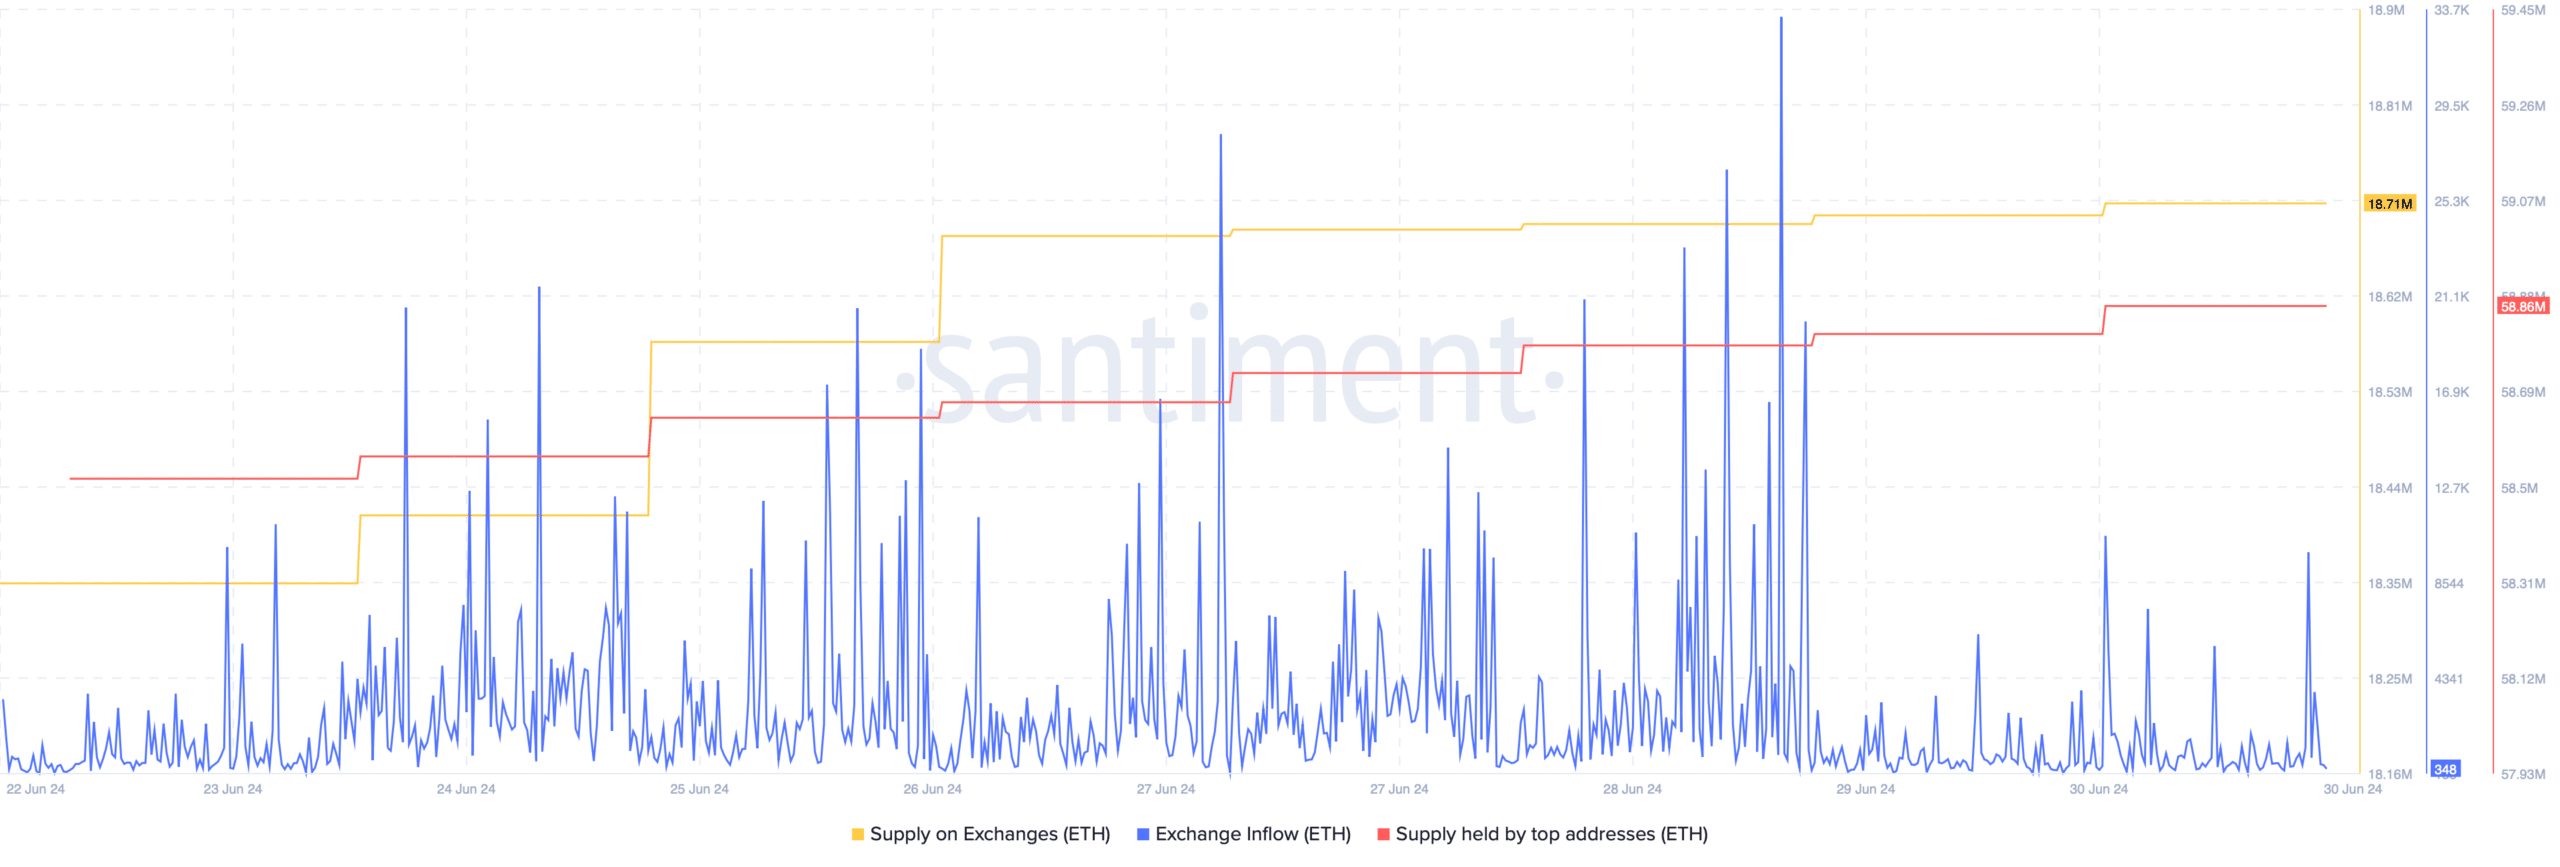Viewport: 2560px width, 867px height.
Task: Toggle the Exchange Inflow (ETH) legend label
Action: tap(1253, 835)
